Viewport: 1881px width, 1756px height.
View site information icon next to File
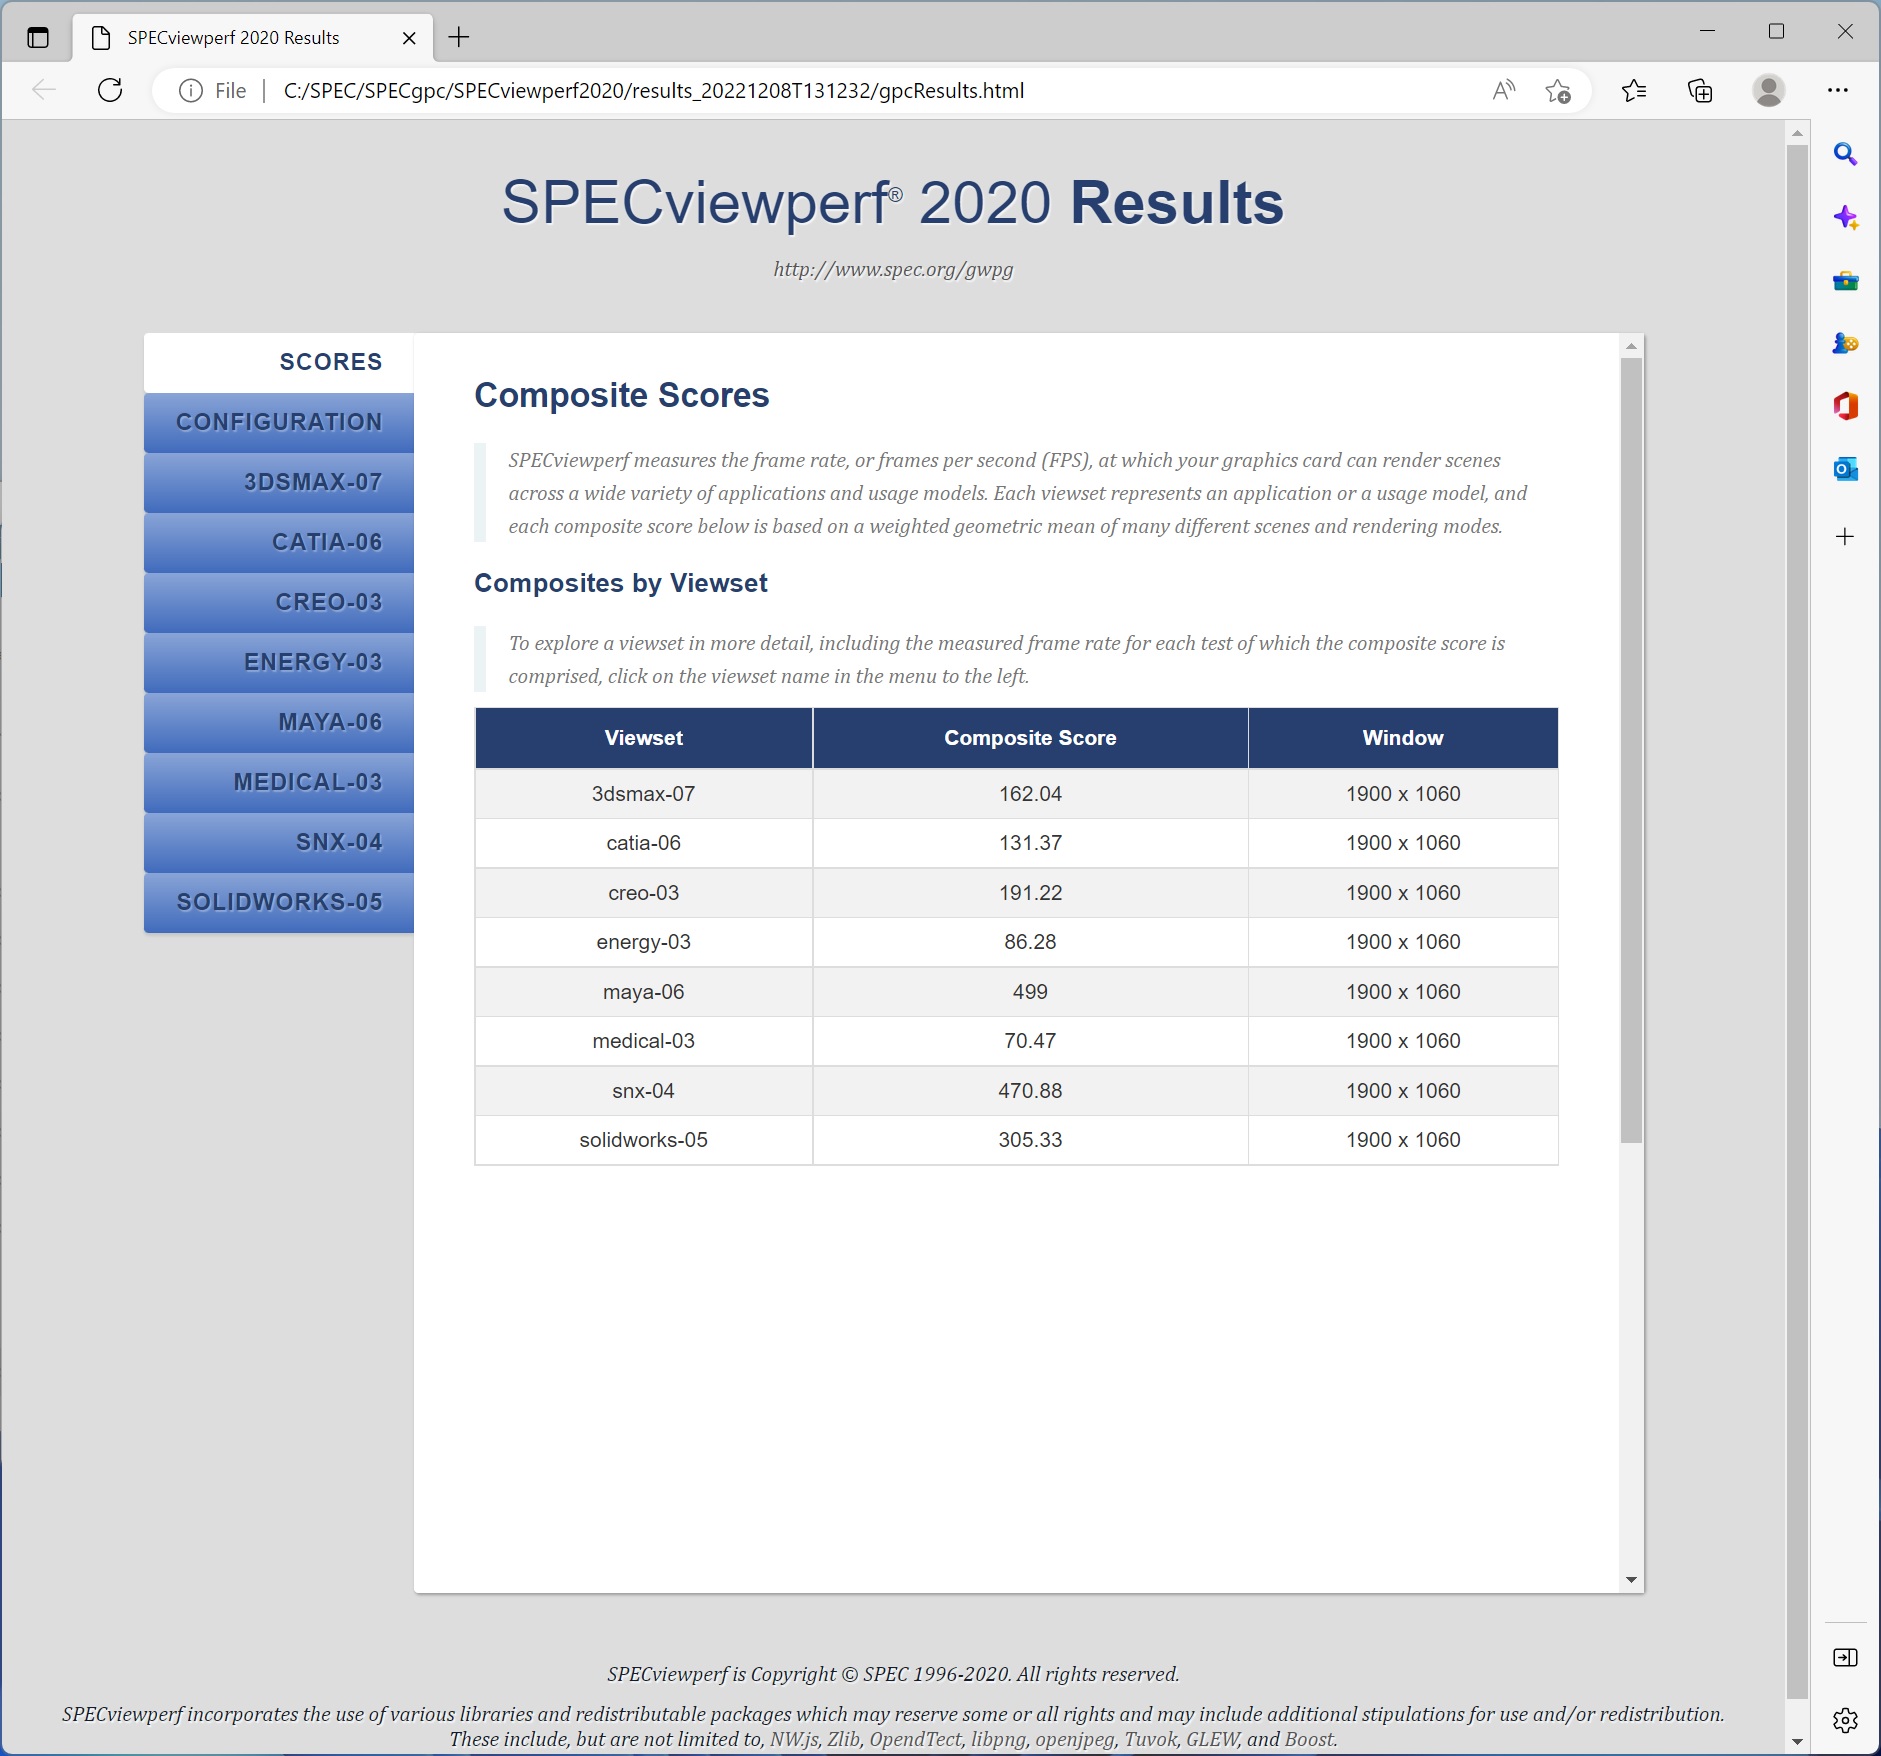(x=190, y=91)
